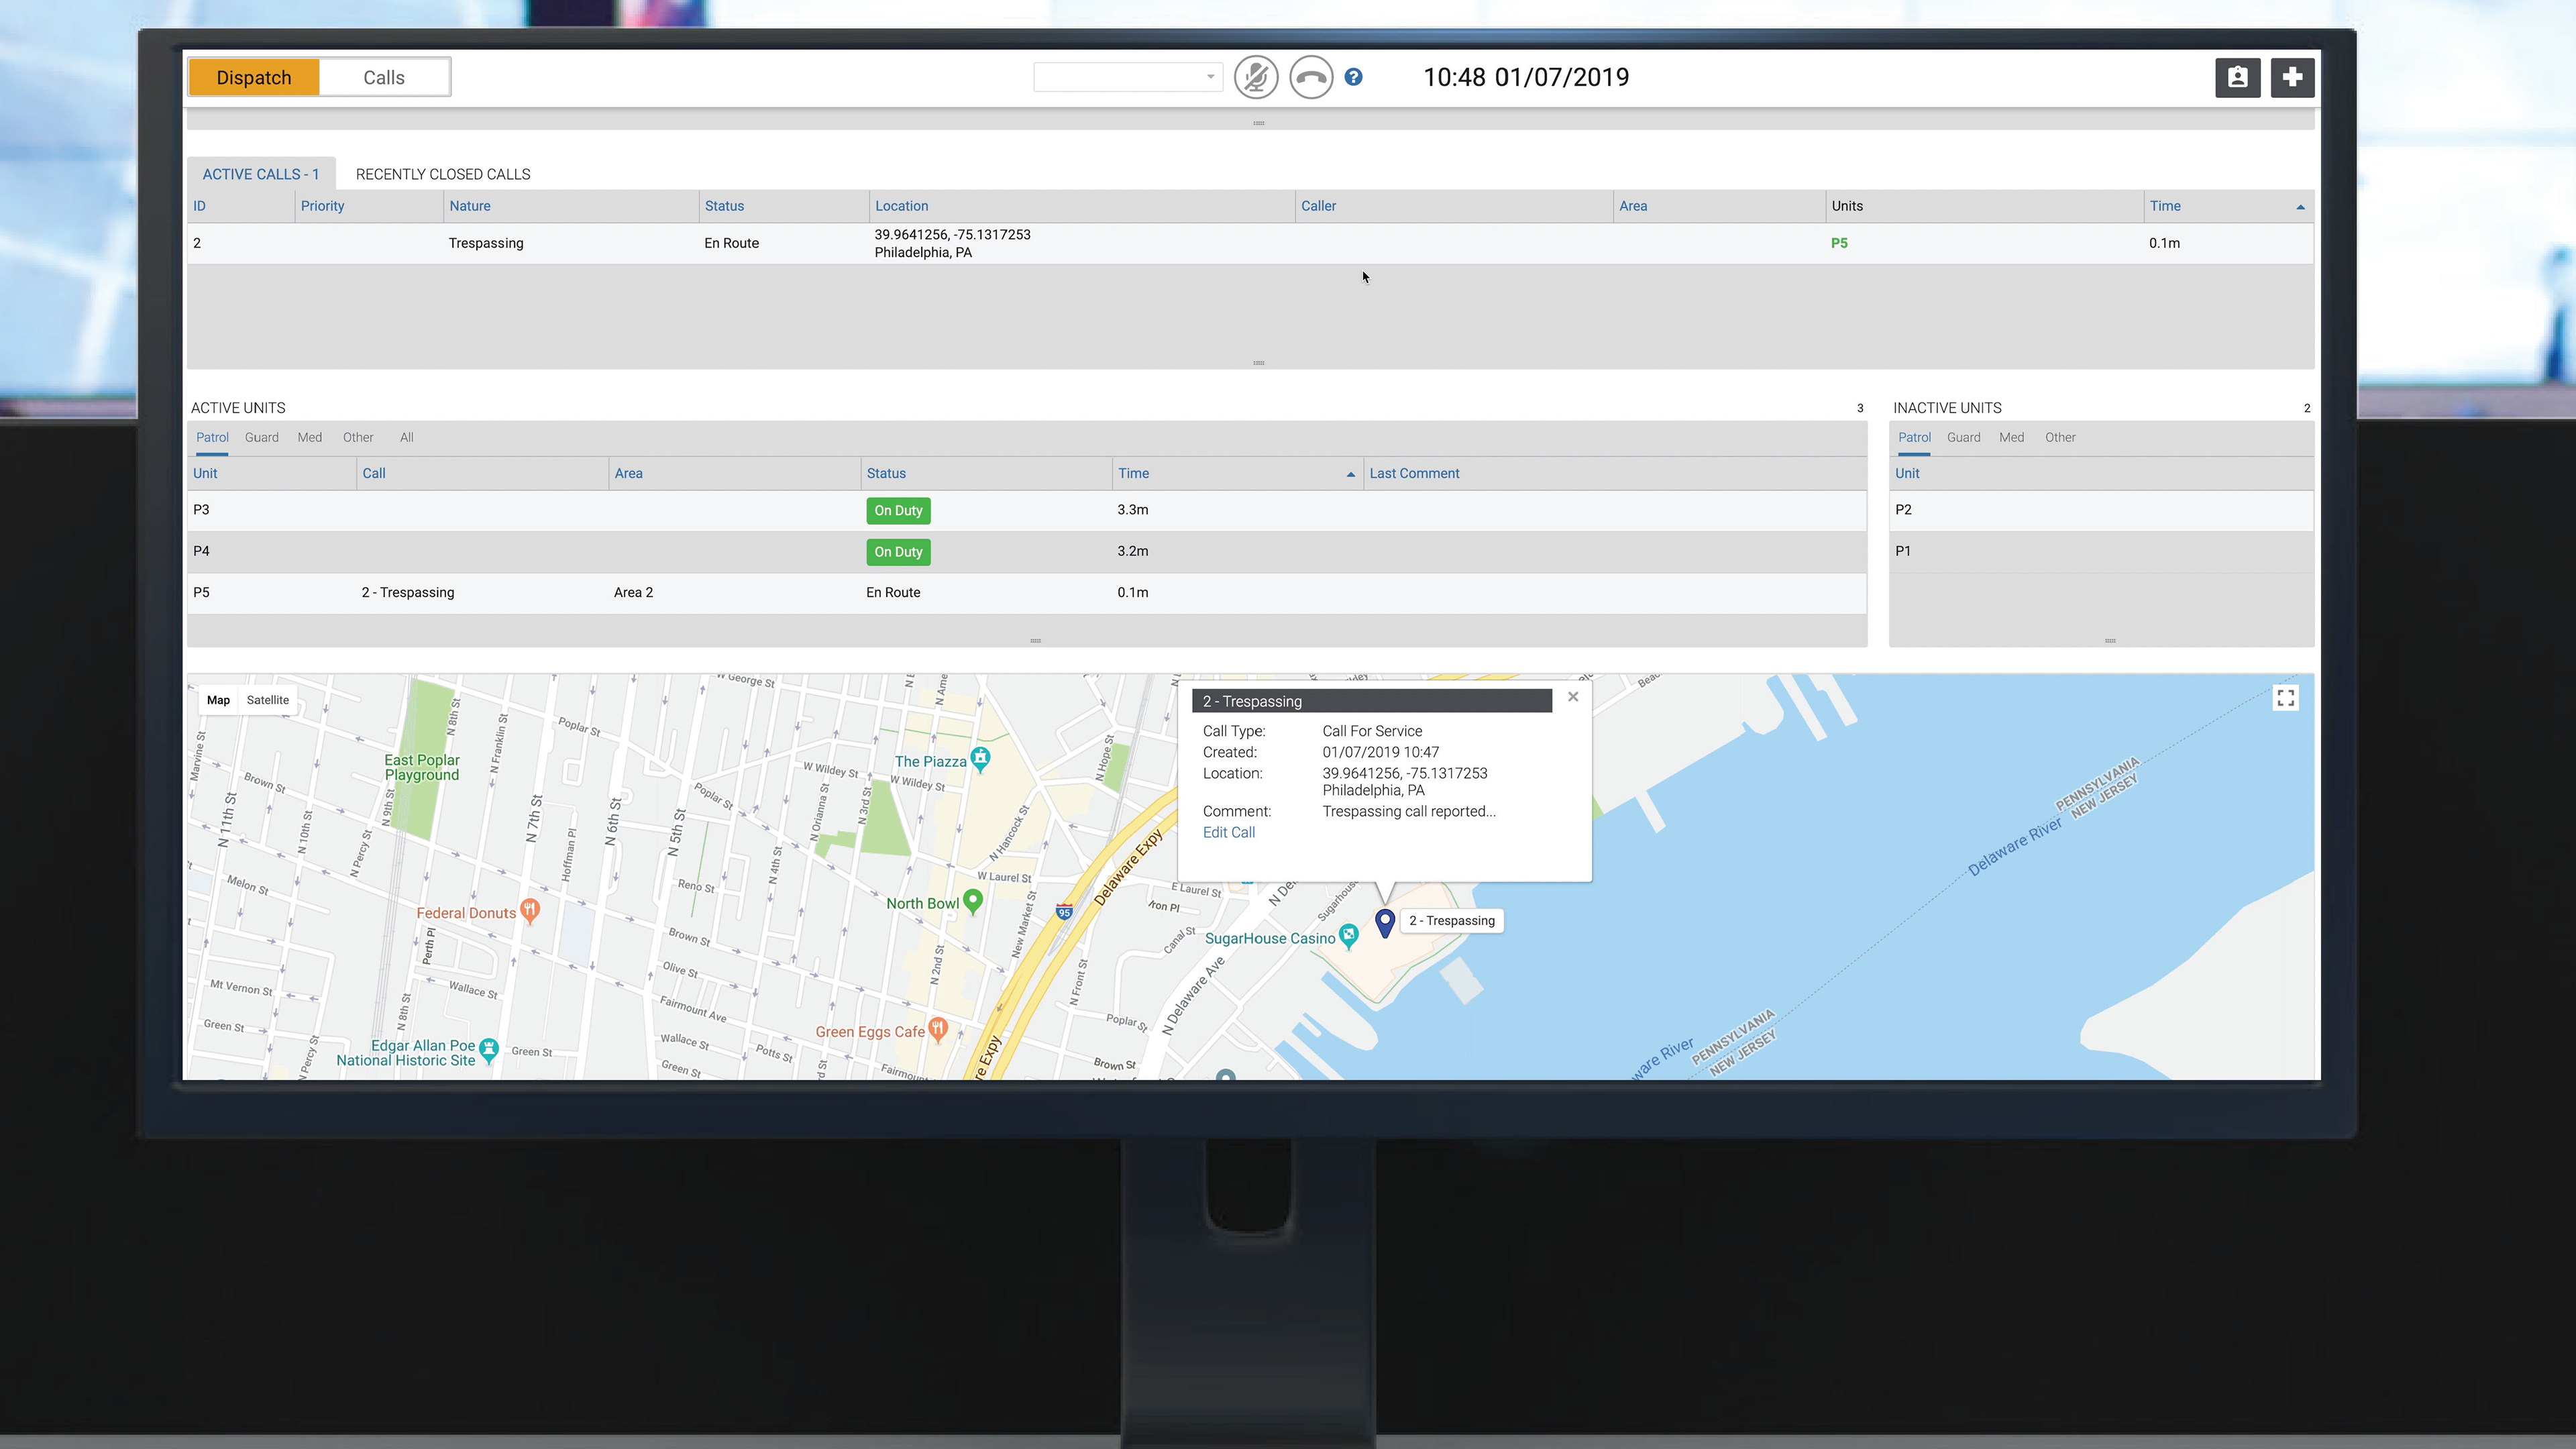Select Patrol tab in Active Units
Screen dimensions: 2576x1449
[x=212, y=437]
